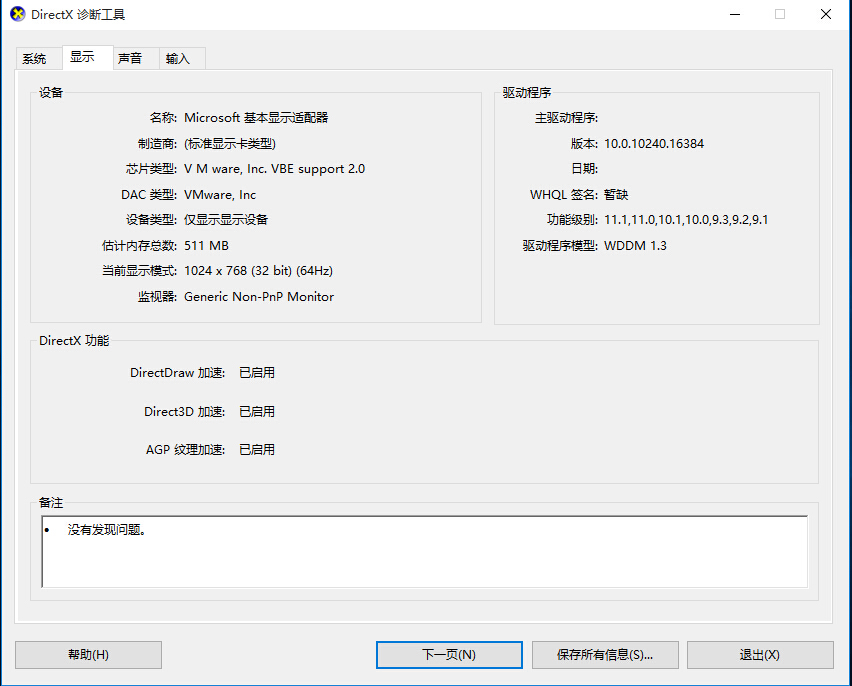Click the 保存所有信息(S) button
This screenshot has width=852, height=686.
pos(605,655)
